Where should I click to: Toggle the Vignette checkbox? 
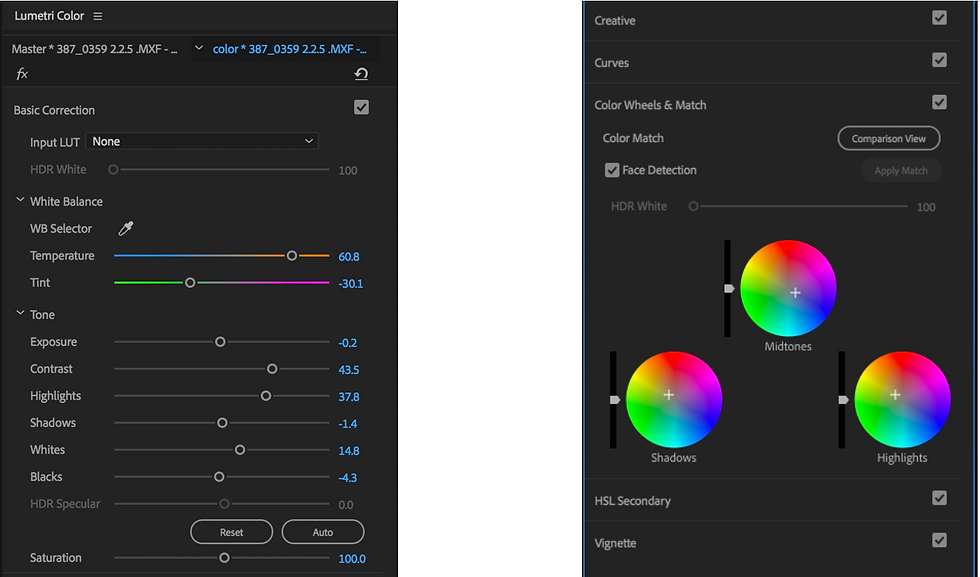939,542
